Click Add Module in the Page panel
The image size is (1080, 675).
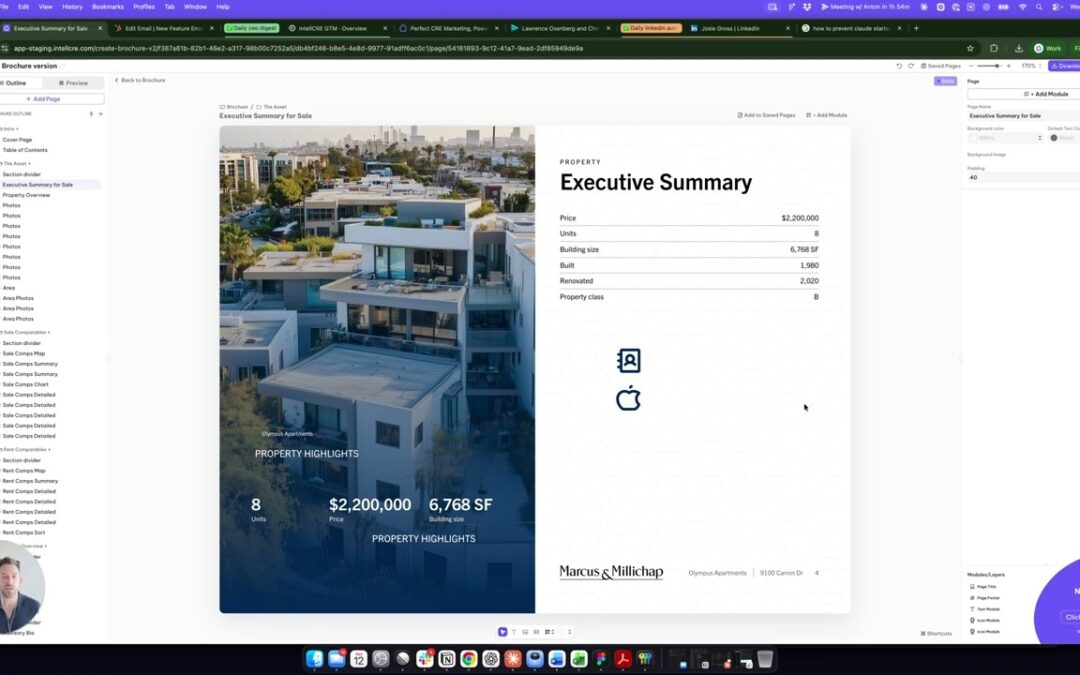tap(1025, 94)
